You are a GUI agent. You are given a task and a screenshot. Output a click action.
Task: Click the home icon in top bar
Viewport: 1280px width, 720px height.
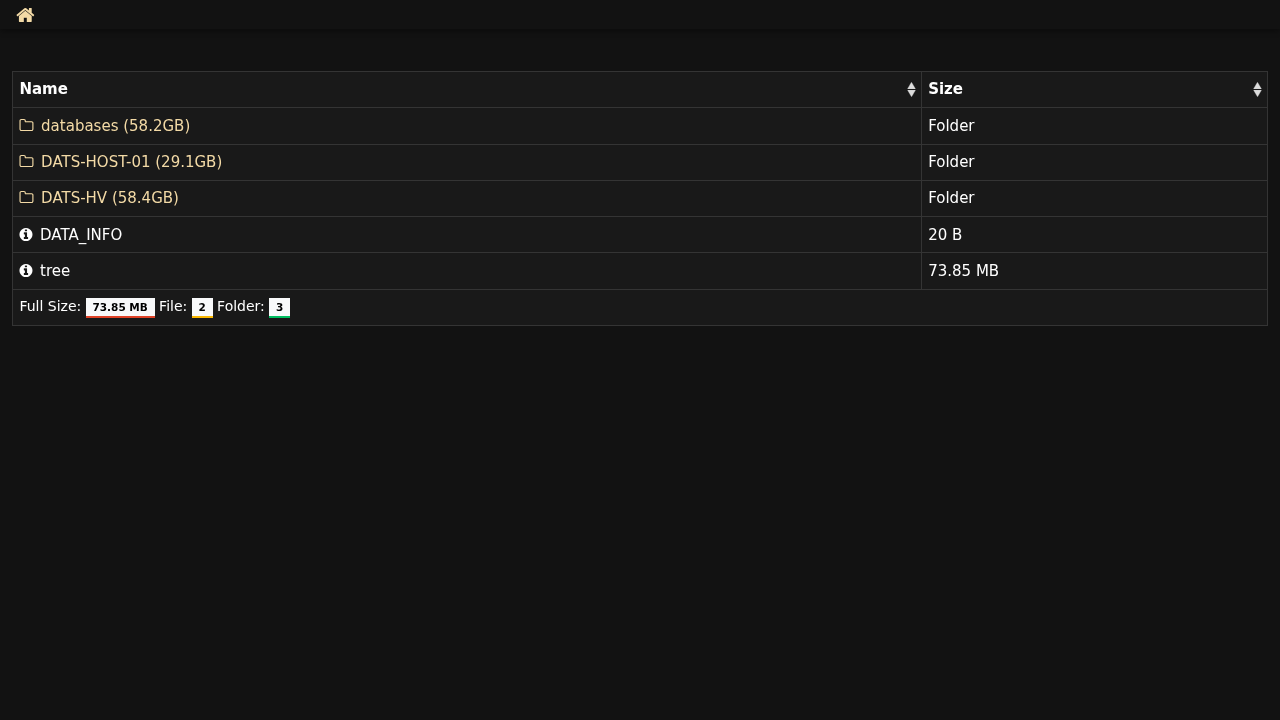[x=25, y=15]
